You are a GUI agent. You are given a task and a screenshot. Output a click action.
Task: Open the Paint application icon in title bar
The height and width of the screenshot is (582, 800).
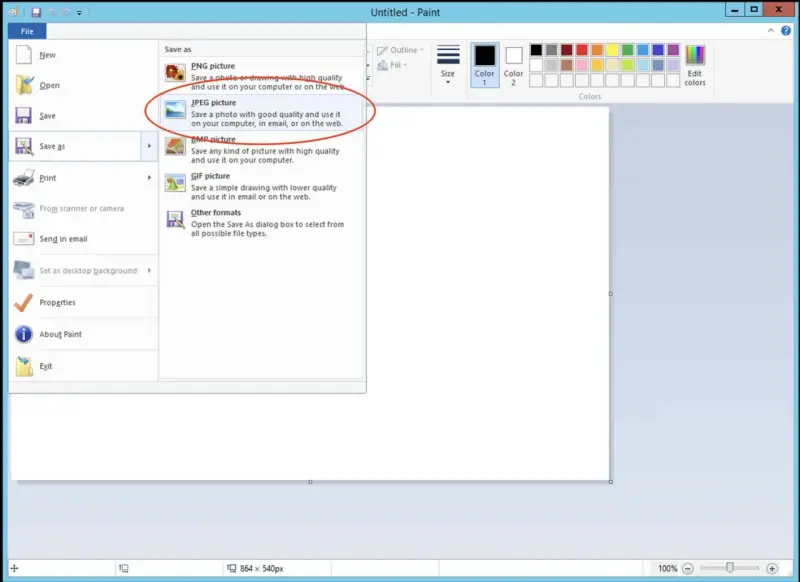click(x=14, y=12)
